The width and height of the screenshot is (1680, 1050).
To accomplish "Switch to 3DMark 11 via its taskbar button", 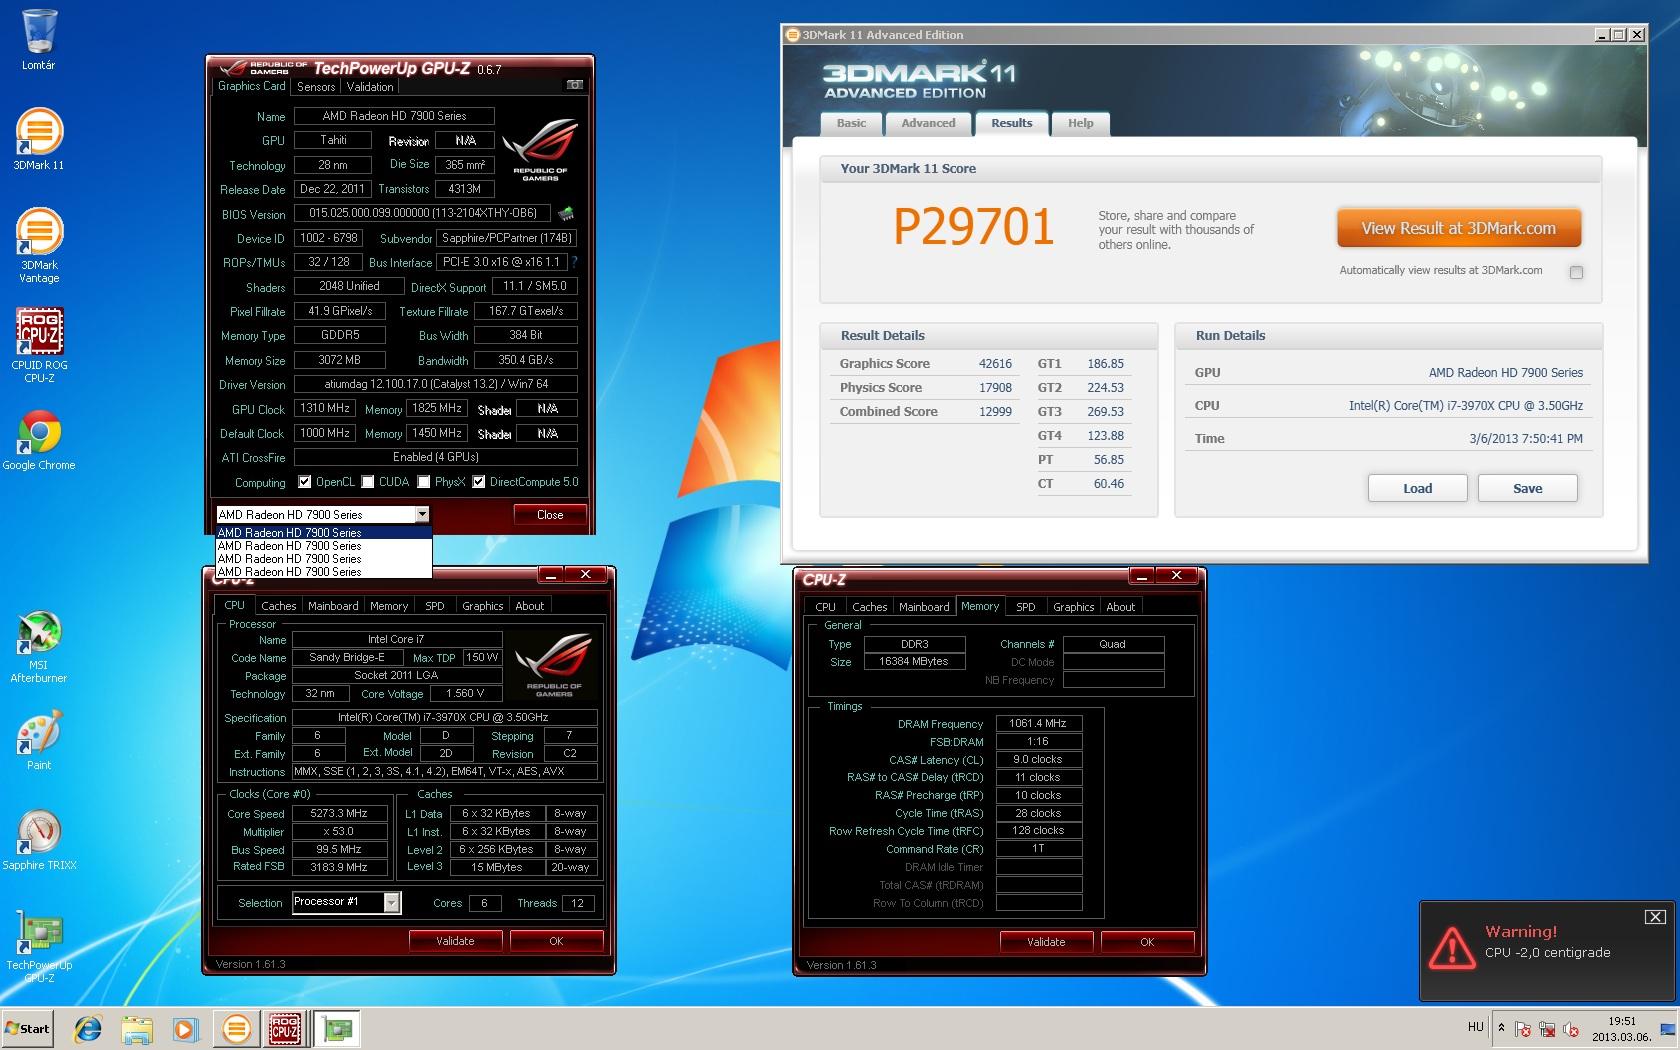I will (237, 1028).
